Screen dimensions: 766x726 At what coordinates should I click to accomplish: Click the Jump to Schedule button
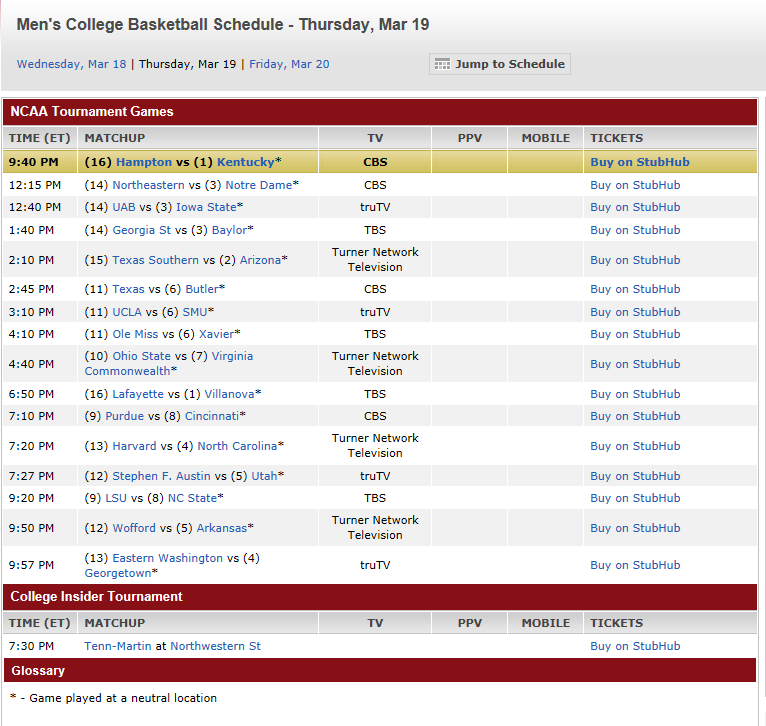(x=500, y=64)
